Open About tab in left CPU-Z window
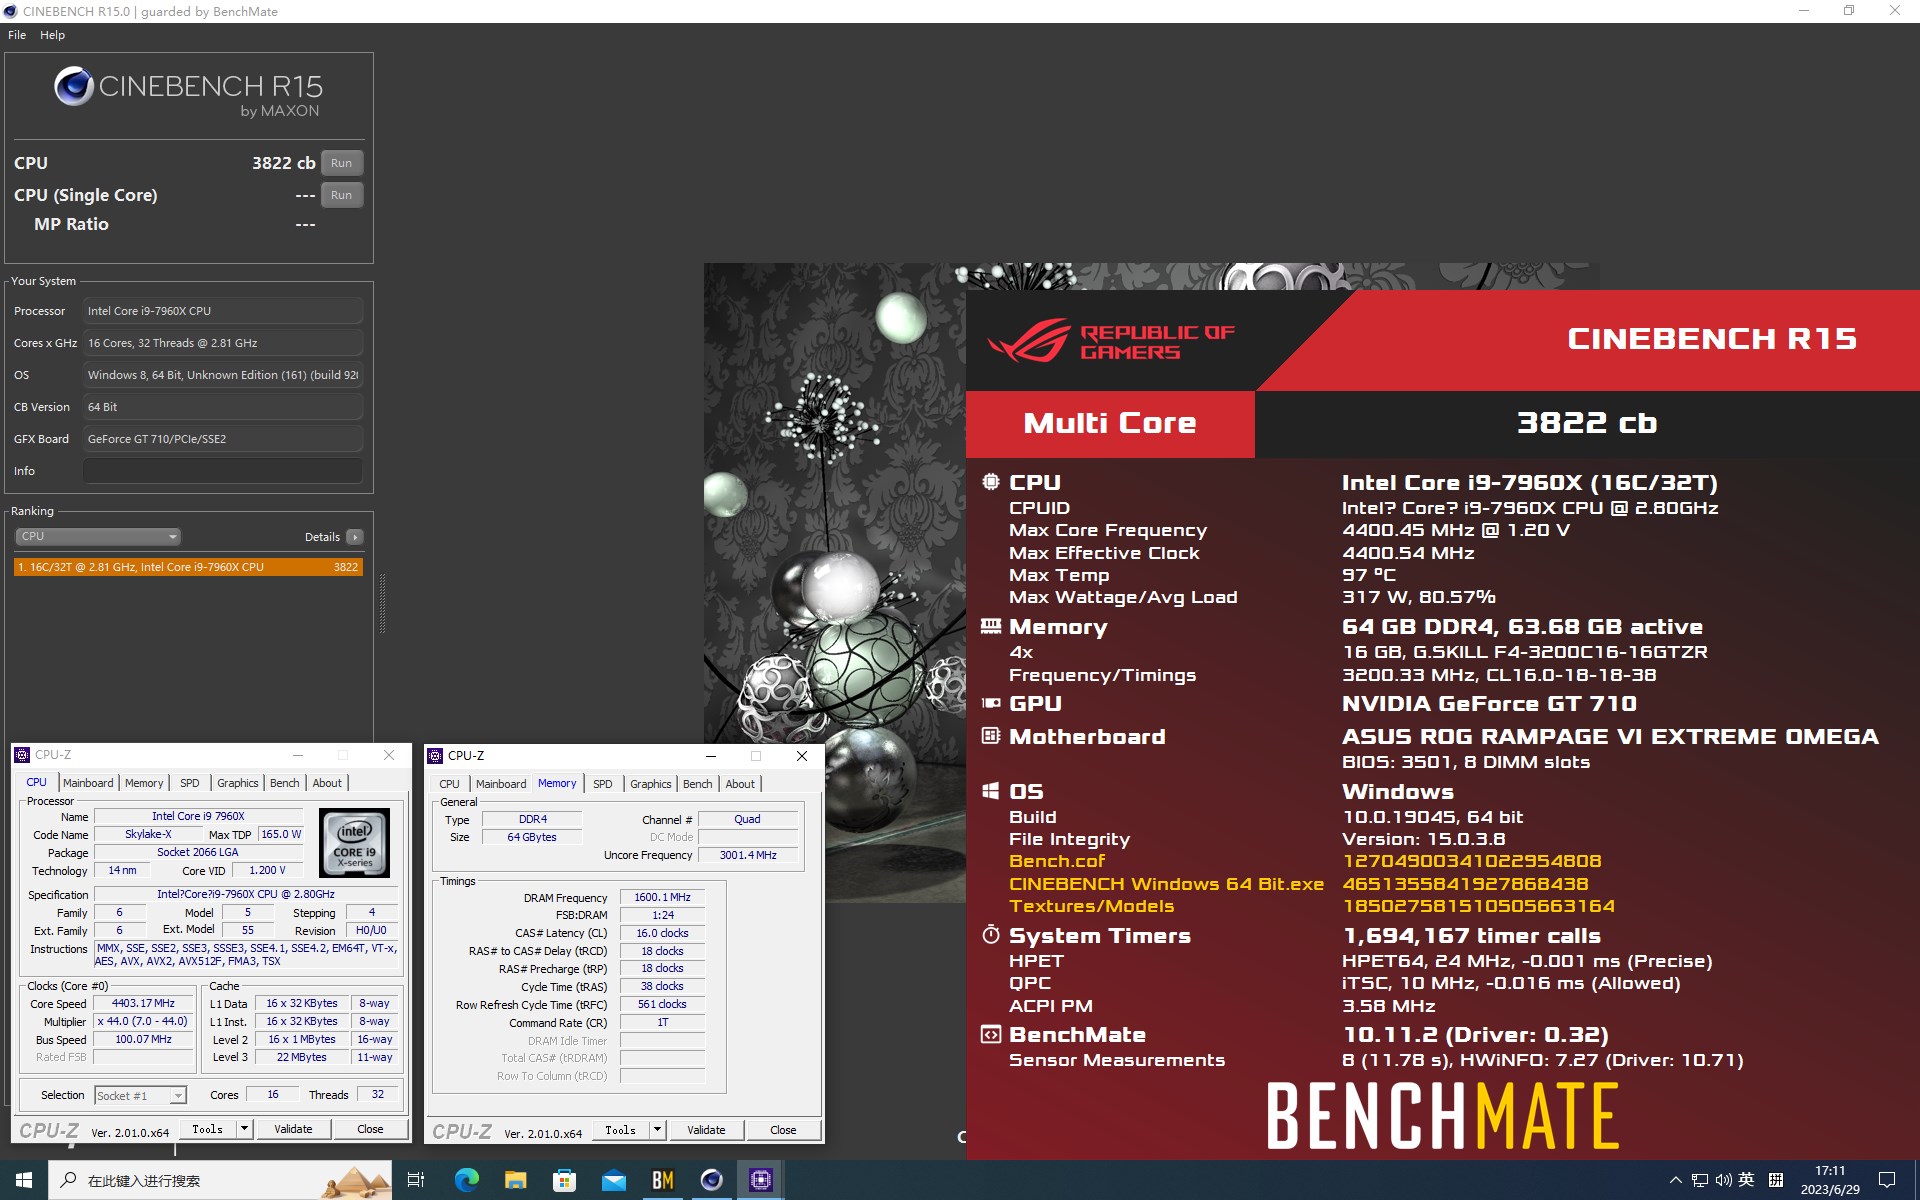 [x=327, y=783]
